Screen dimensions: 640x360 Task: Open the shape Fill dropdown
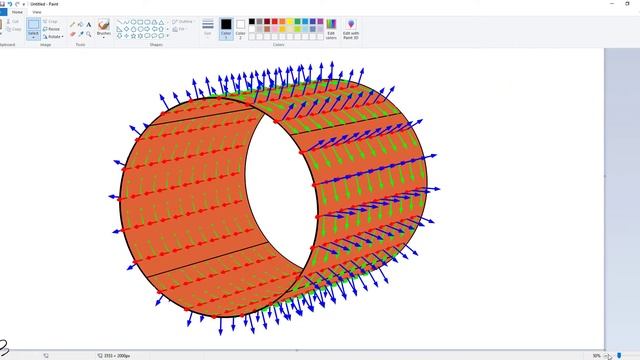point(180,29)
